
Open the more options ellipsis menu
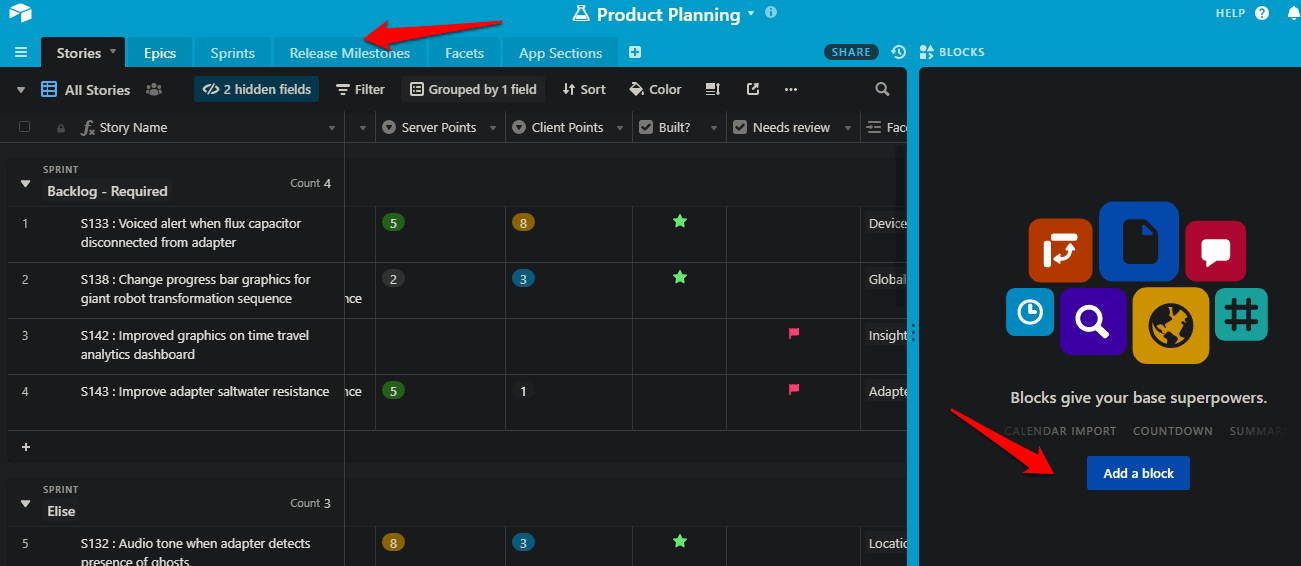791,89
